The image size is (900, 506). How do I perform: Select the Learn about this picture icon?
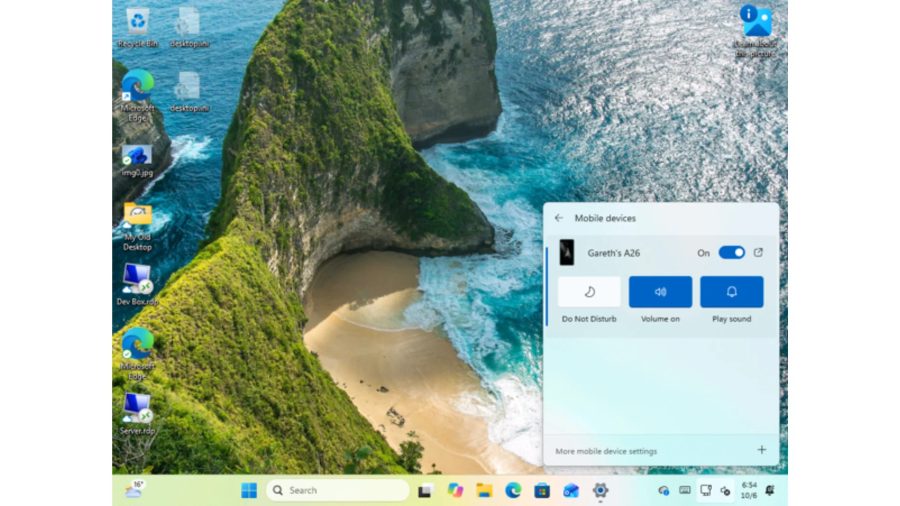(756, 30)
